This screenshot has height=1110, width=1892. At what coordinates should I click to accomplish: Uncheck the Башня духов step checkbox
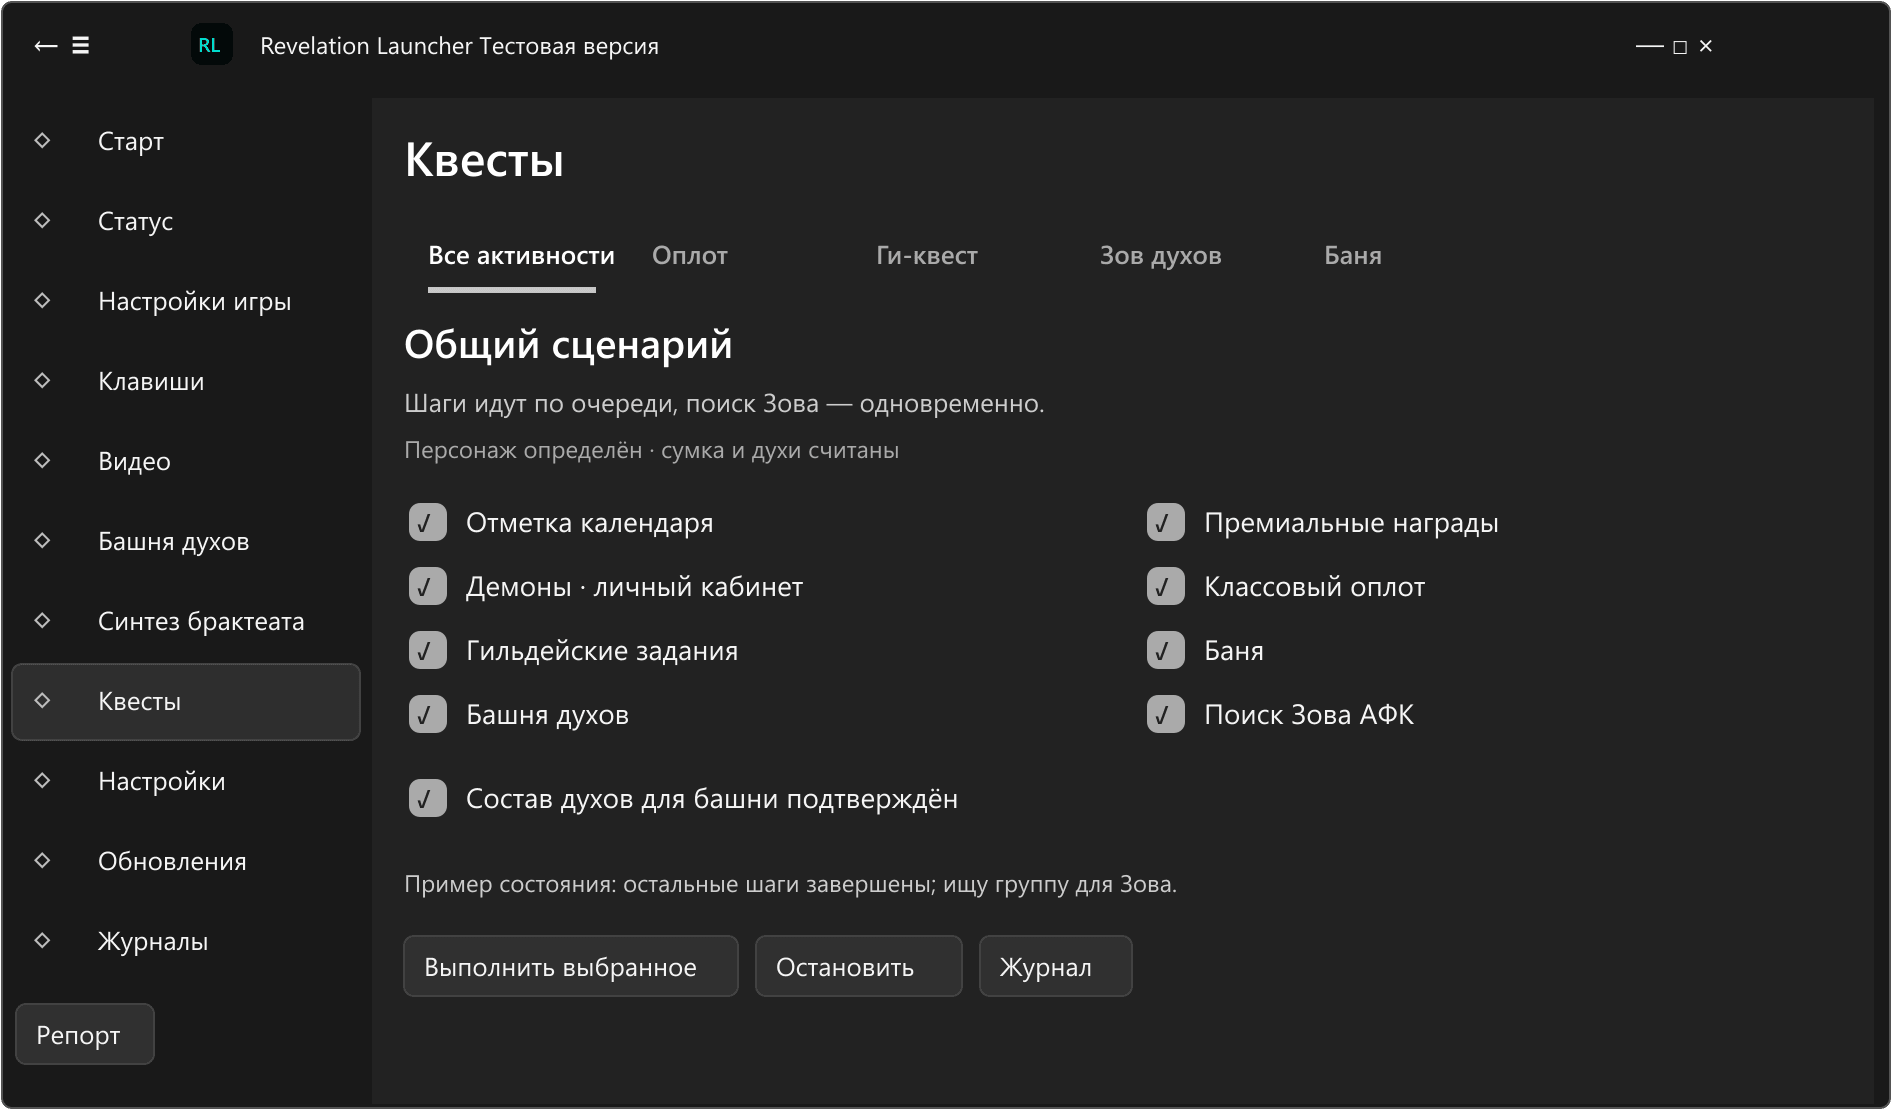tap(428, 715)
